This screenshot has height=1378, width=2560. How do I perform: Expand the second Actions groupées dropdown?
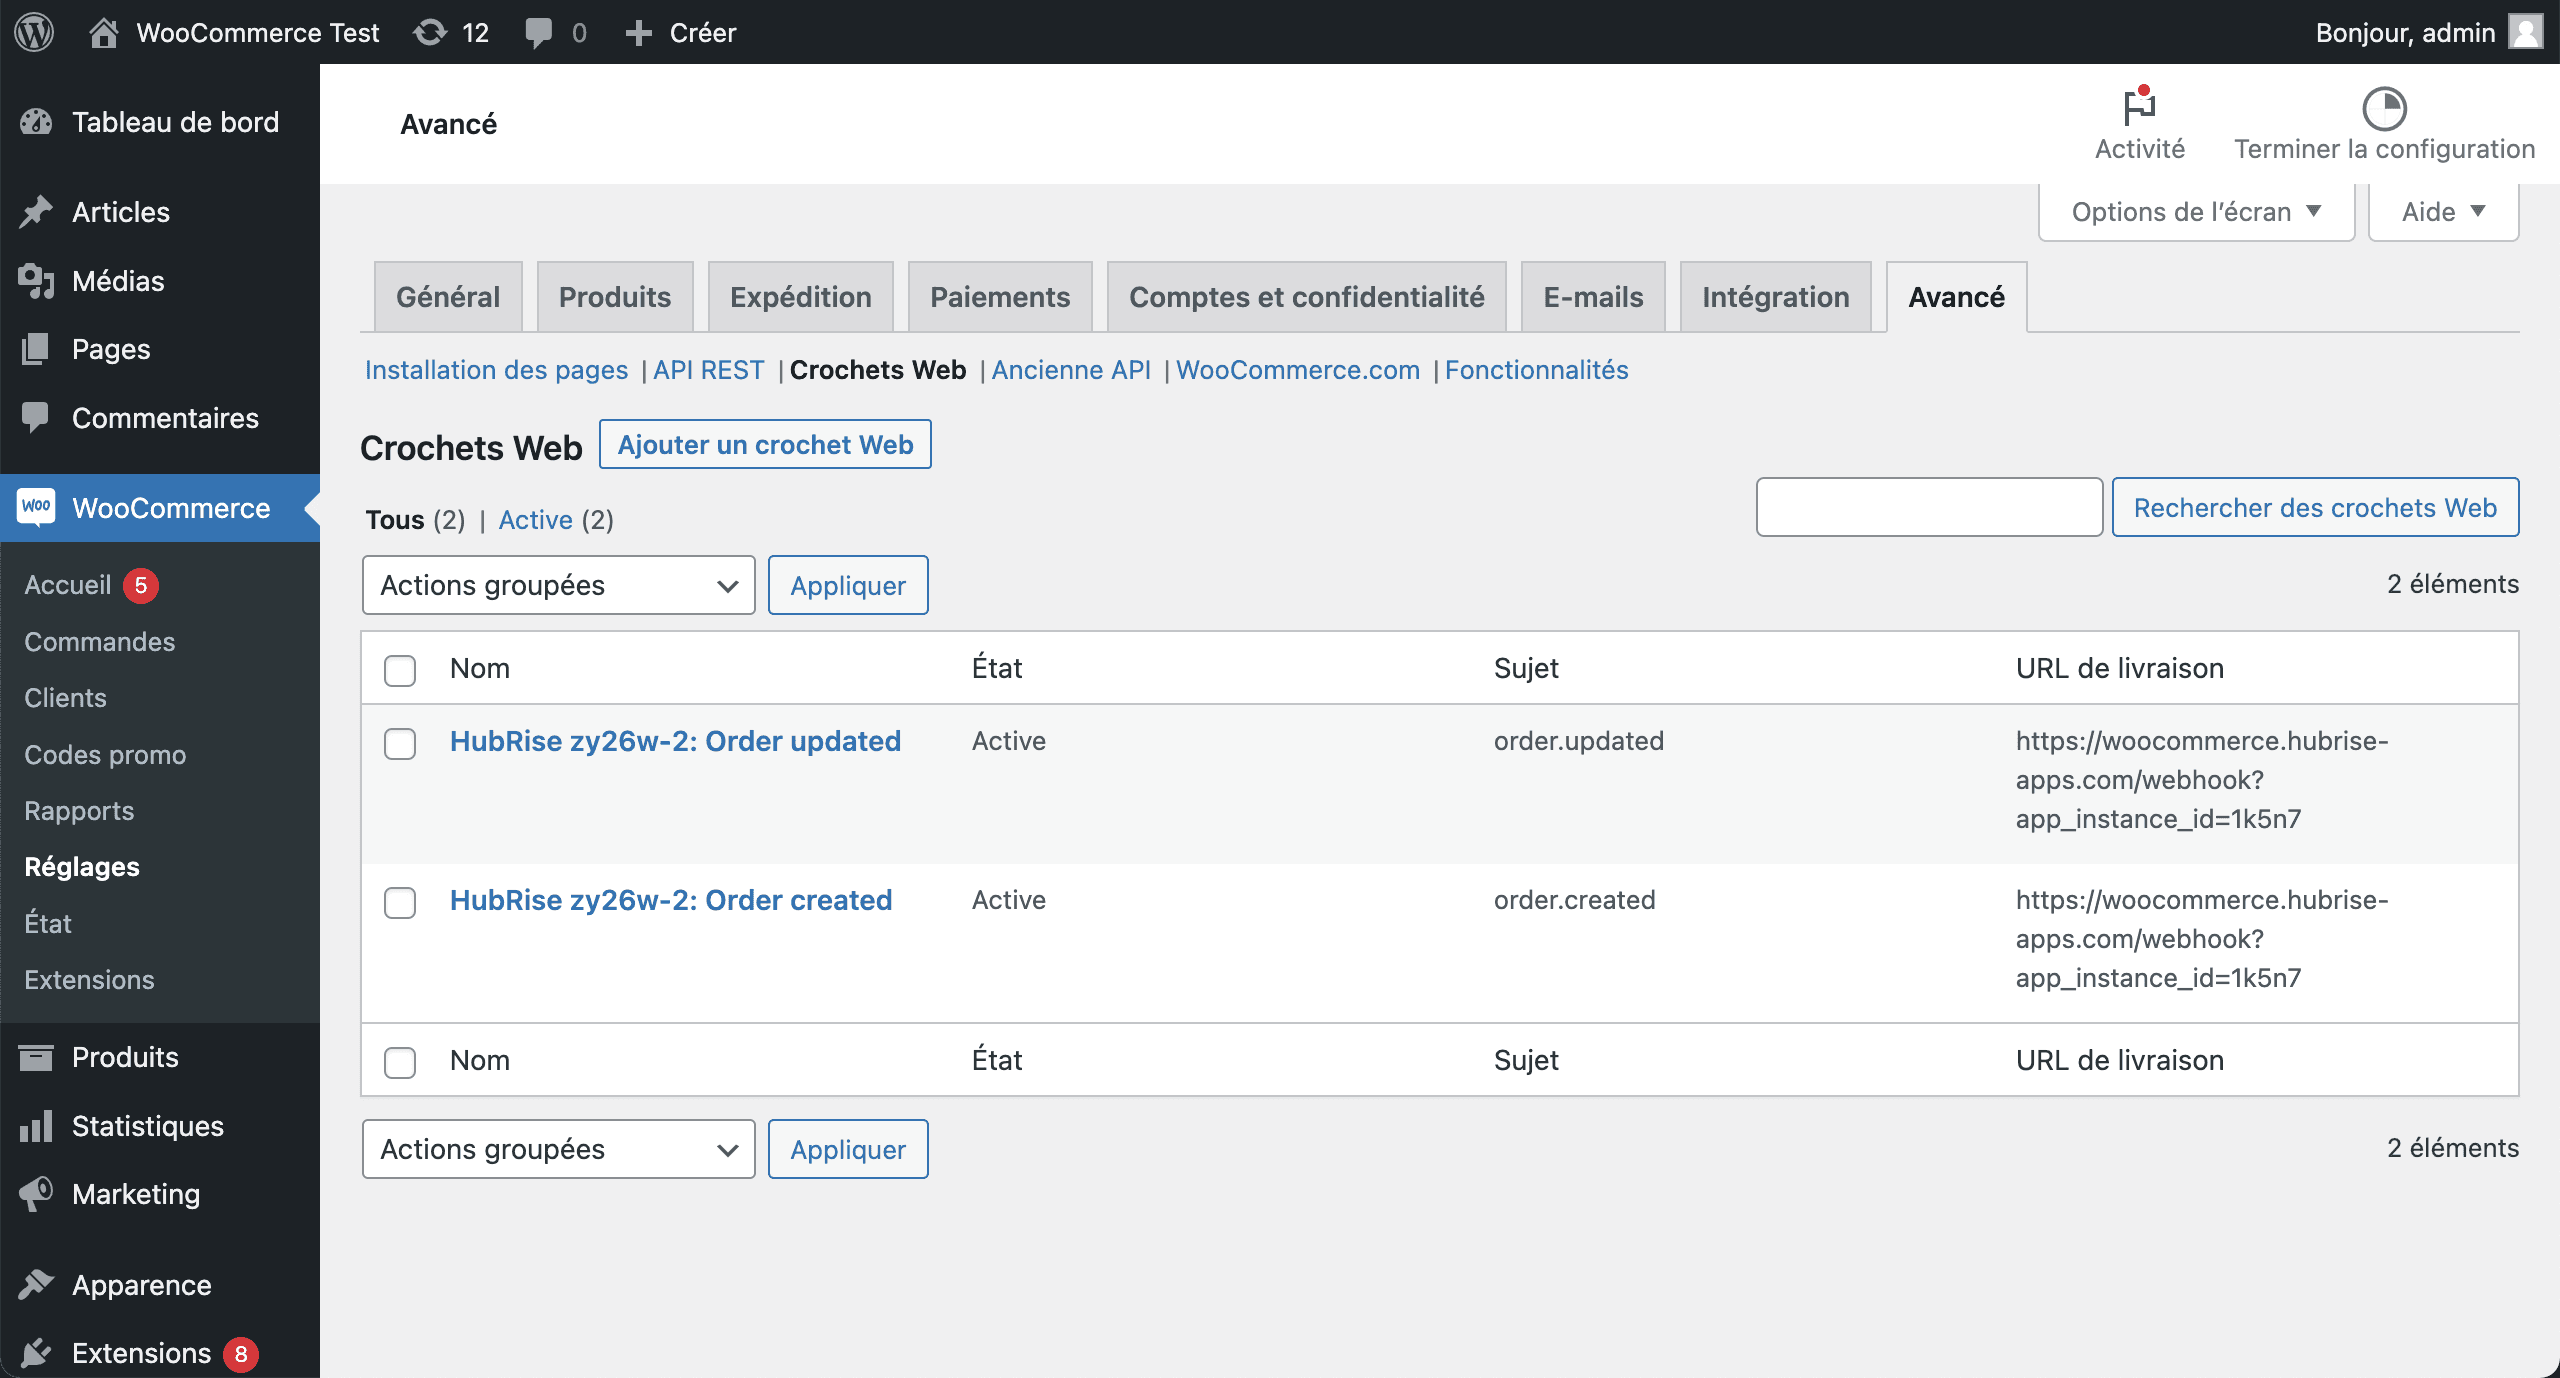click(555, 1147)
